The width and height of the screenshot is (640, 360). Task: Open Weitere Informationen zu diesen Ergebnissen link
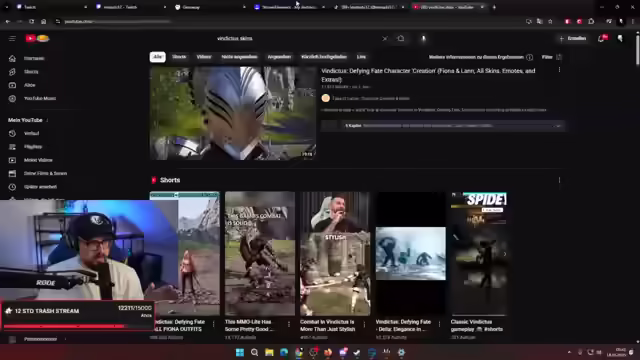click(x=476, y=57)
